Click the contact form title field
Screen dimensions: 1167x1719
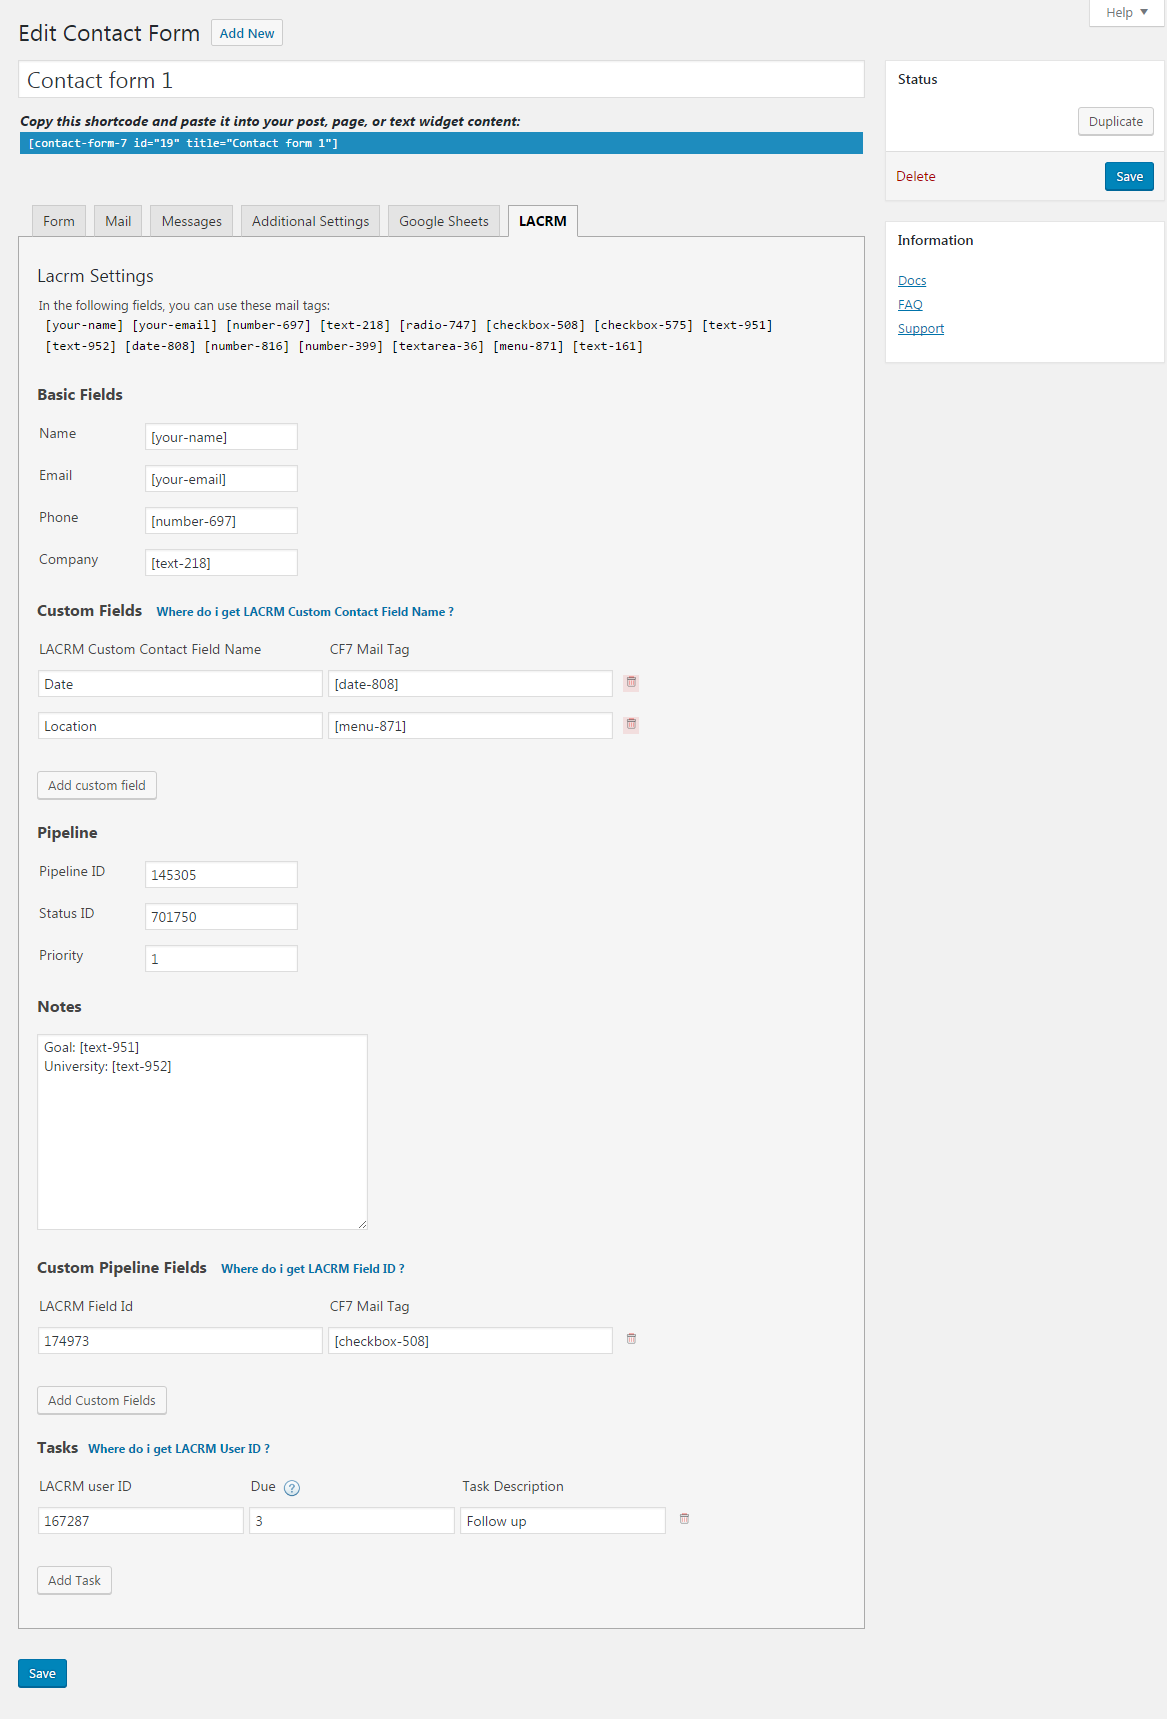(441, 79)
